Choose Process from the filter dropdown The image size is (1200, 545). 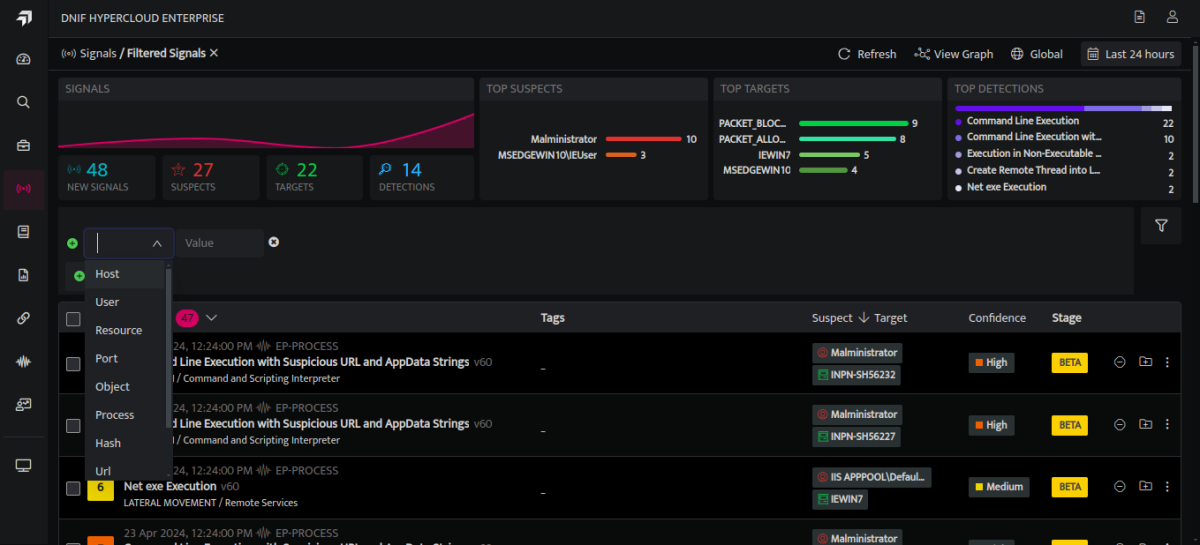(125, 415)
